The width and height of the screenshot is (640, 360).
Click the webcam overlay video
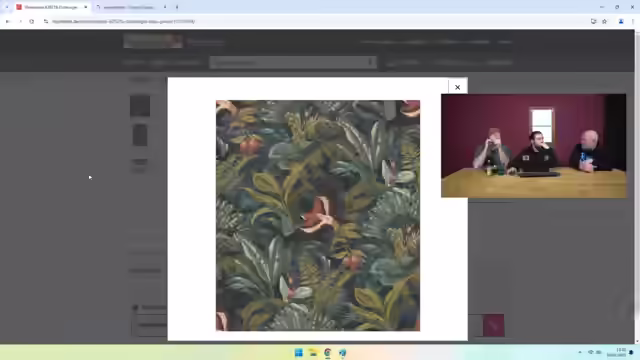533,146
